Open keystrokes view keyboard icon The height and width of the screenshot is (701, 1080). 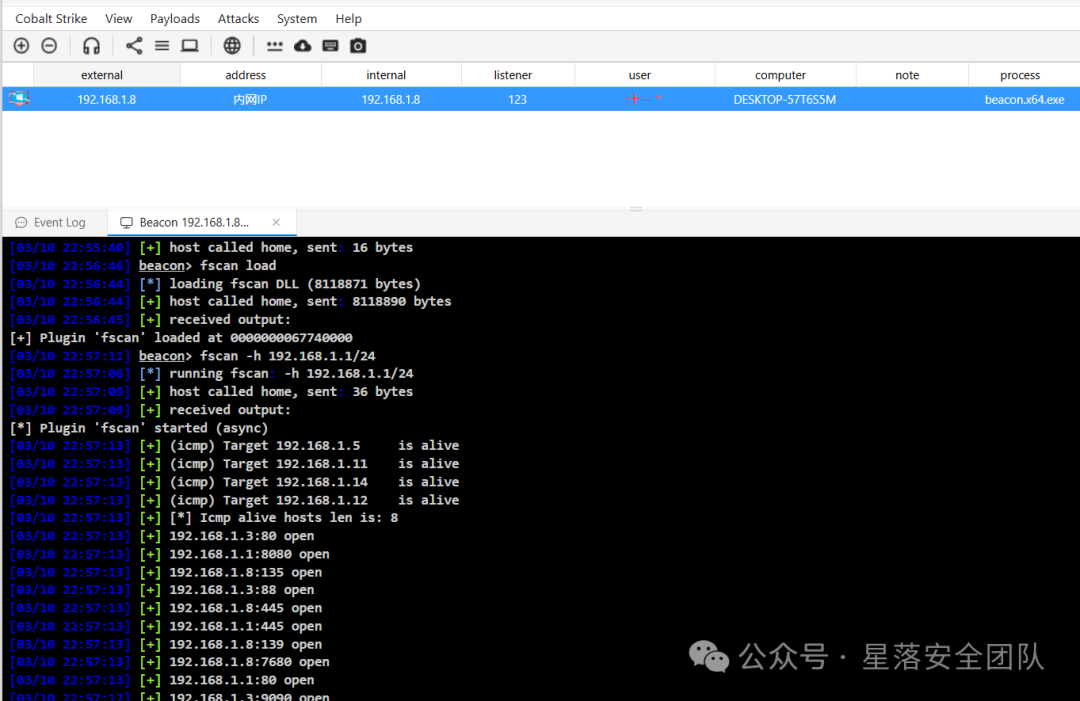(x=331, y=45)
